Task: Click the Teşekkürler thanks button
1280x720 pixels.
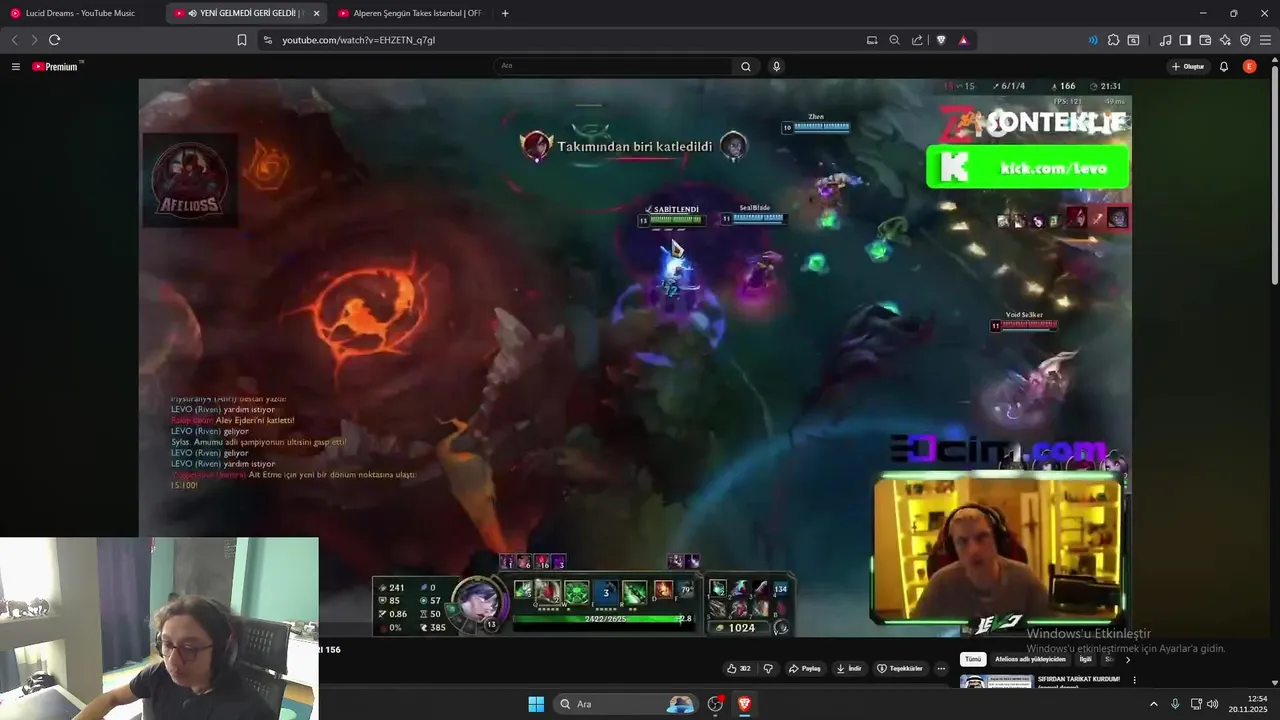Action: click(900, 668)
